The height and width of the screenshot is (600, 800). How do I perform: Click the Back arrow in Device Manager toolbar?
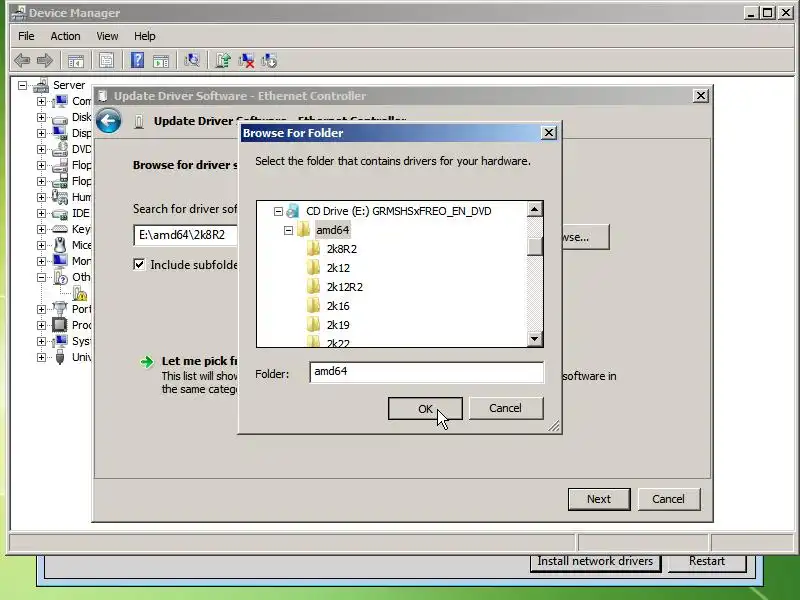tap(22, 61)
